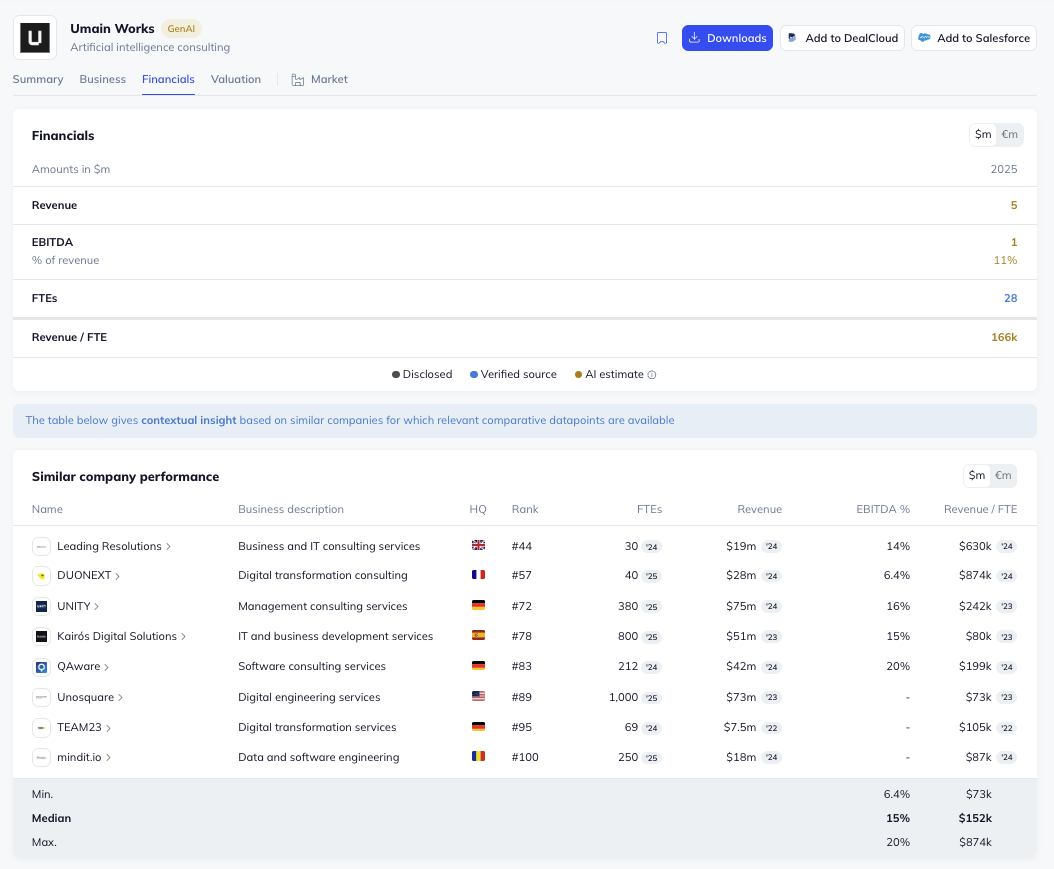This screenshot has height=869, width=1054.
Task: Click the AI estimate info icon
Action: click(652, 375)
